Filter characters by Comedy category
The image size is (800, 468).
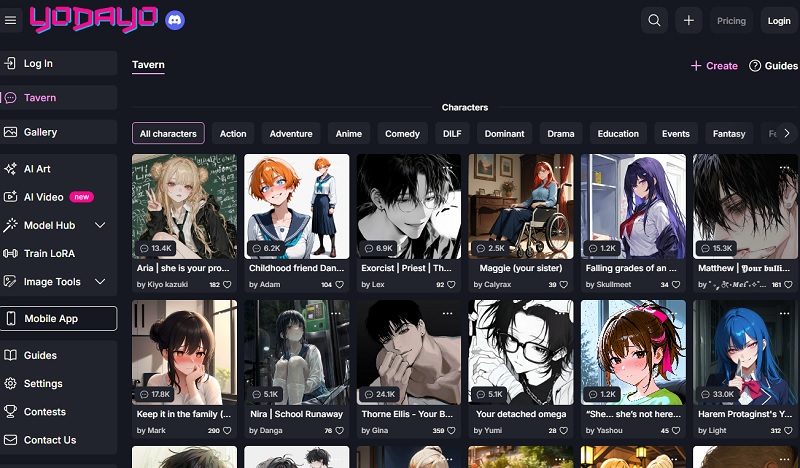pos(402,133)
